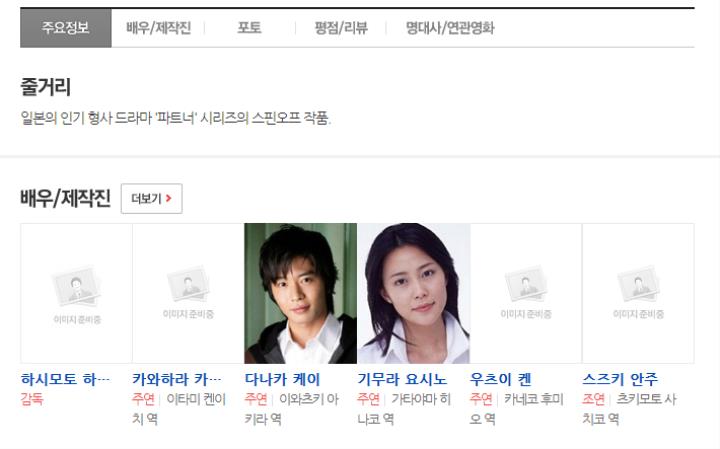
Task: Open the 포토 tab
Action: click(x=249, y=28)
